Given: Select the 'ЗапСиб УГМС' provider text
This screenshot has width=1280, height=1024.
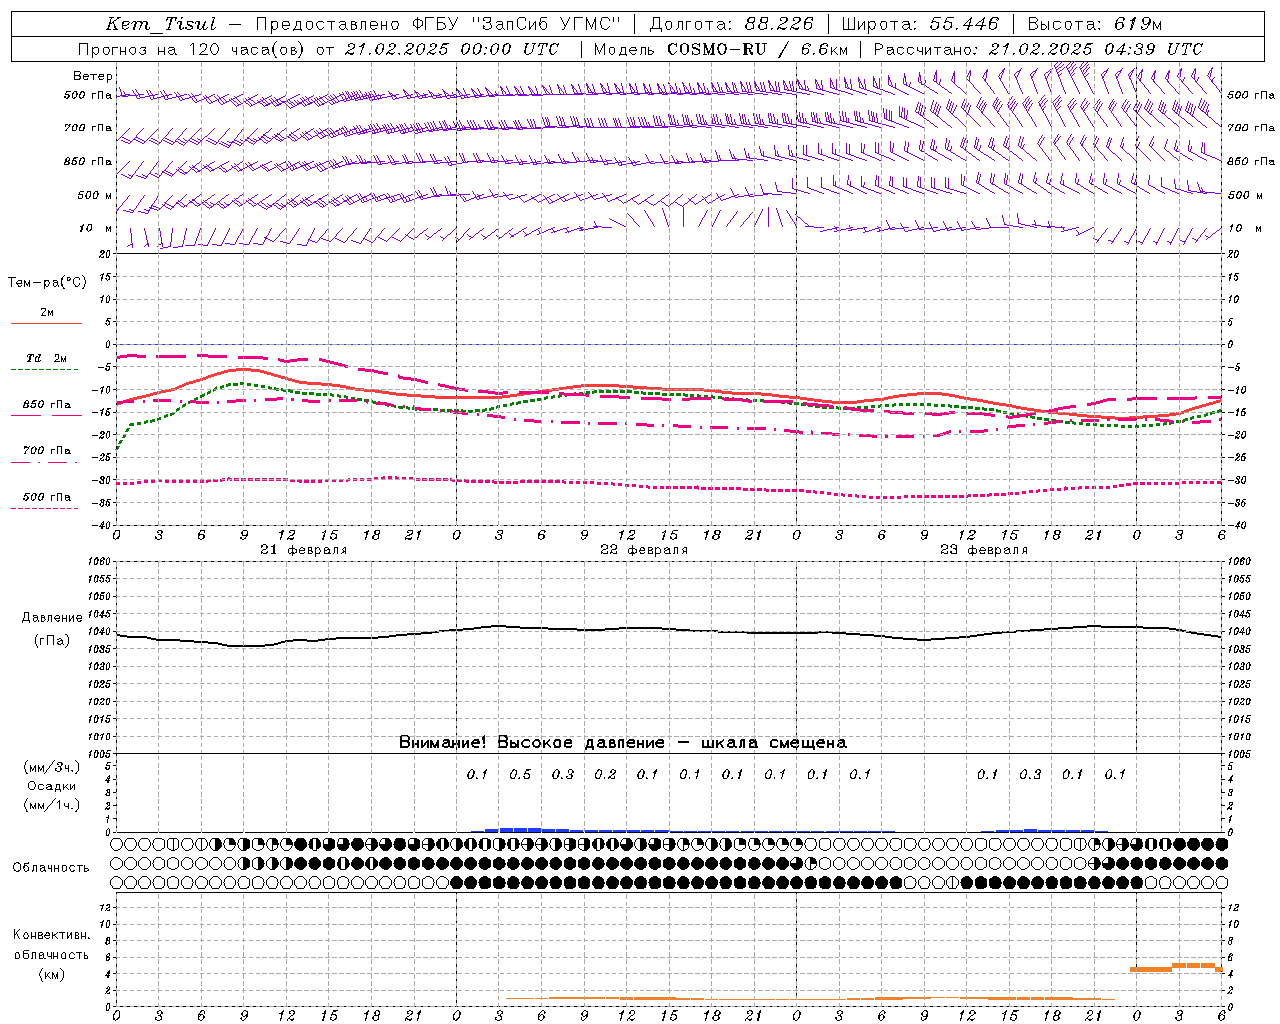Looking at the screenshot, I should coord(545,24).
